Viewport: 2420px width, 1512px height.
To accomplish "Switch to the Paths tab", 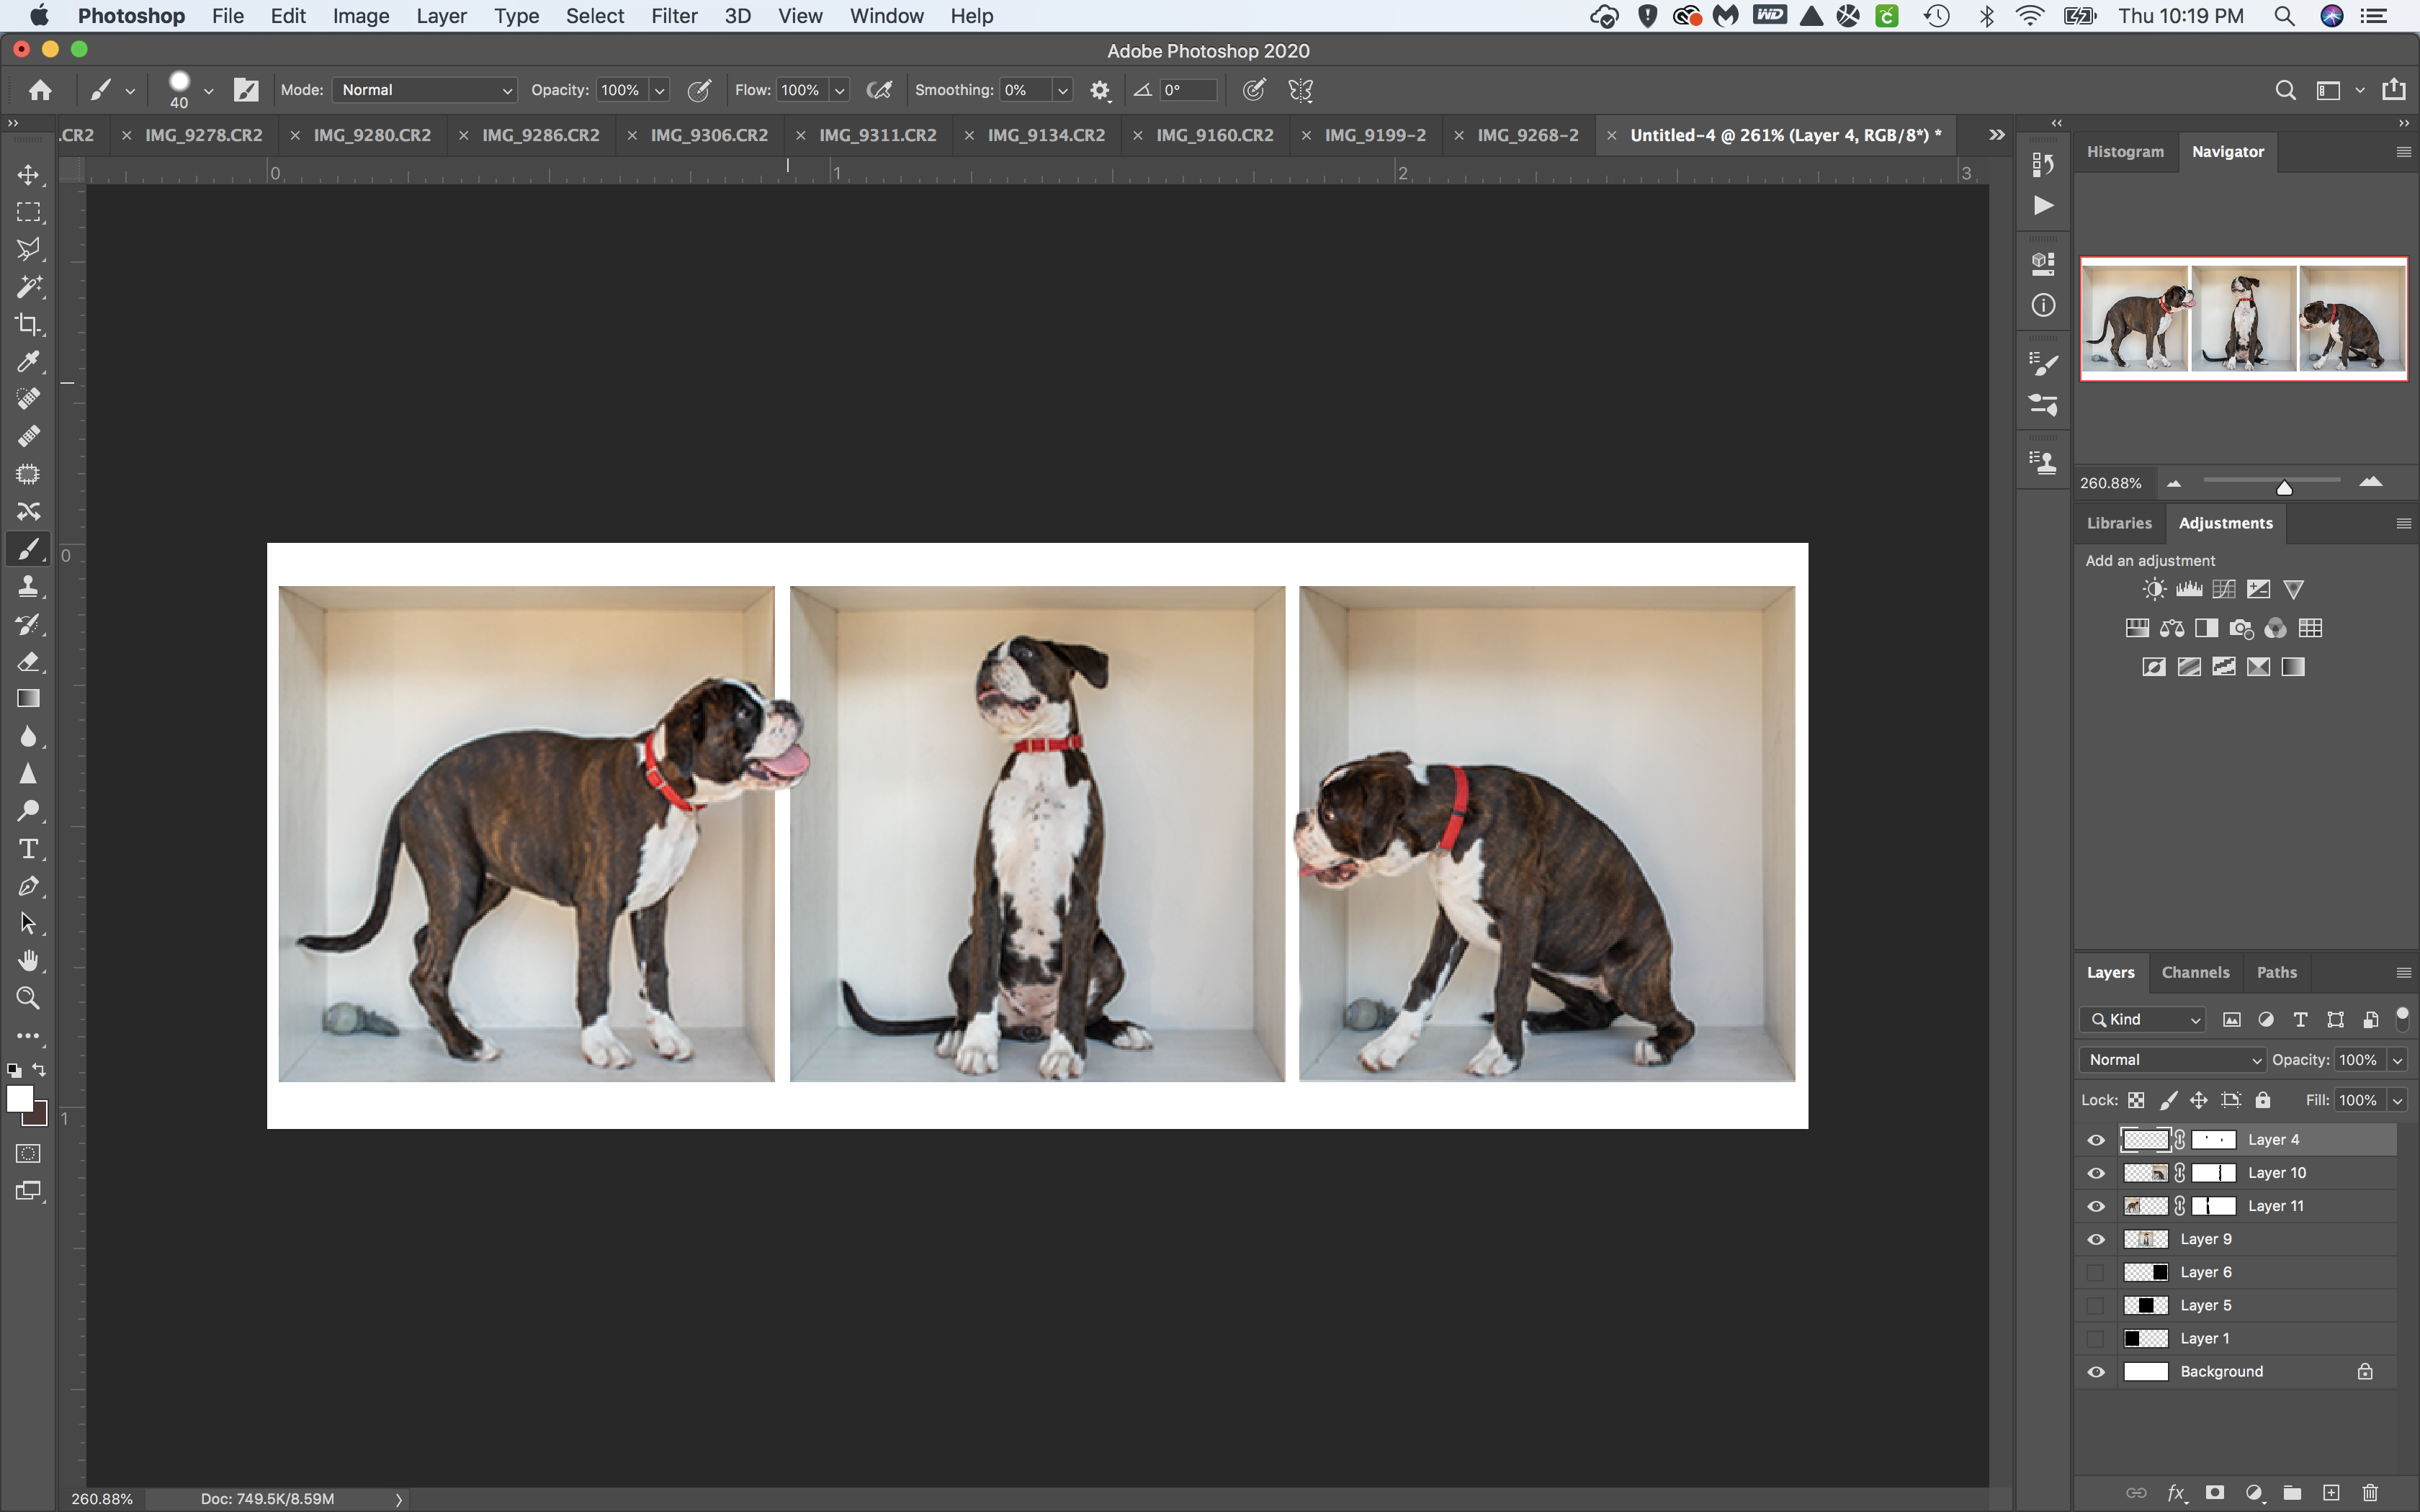I will click(2276, 972).
